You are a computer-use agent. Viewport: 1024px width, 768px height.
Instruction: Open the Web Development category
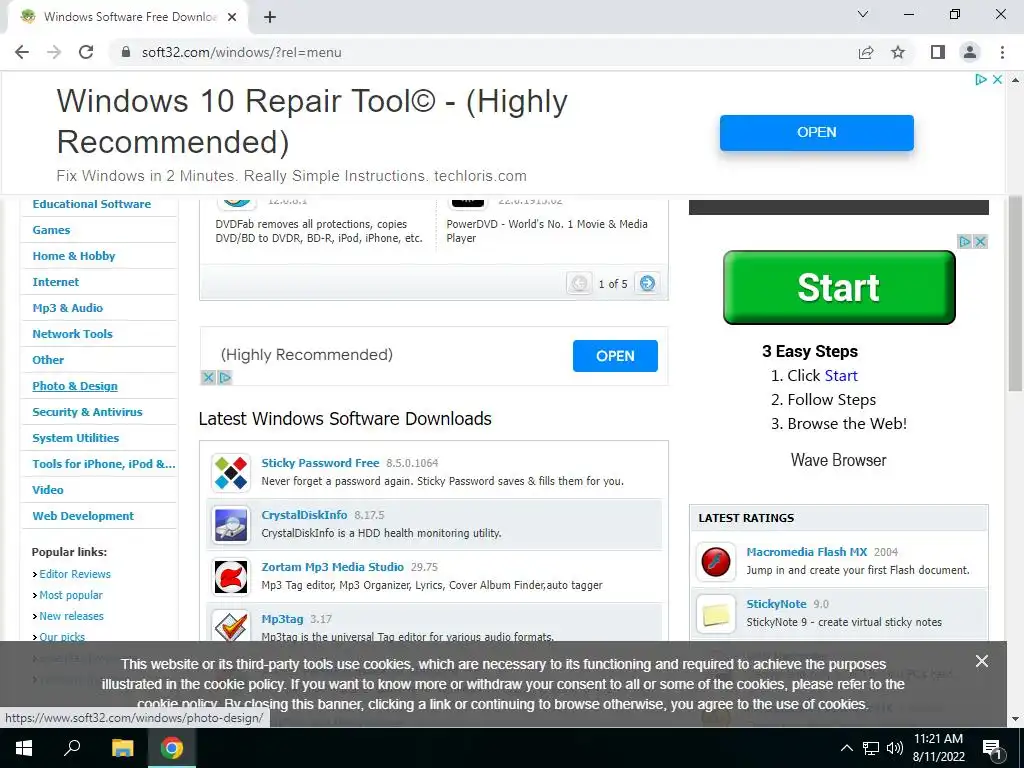[x=83, y=516]
